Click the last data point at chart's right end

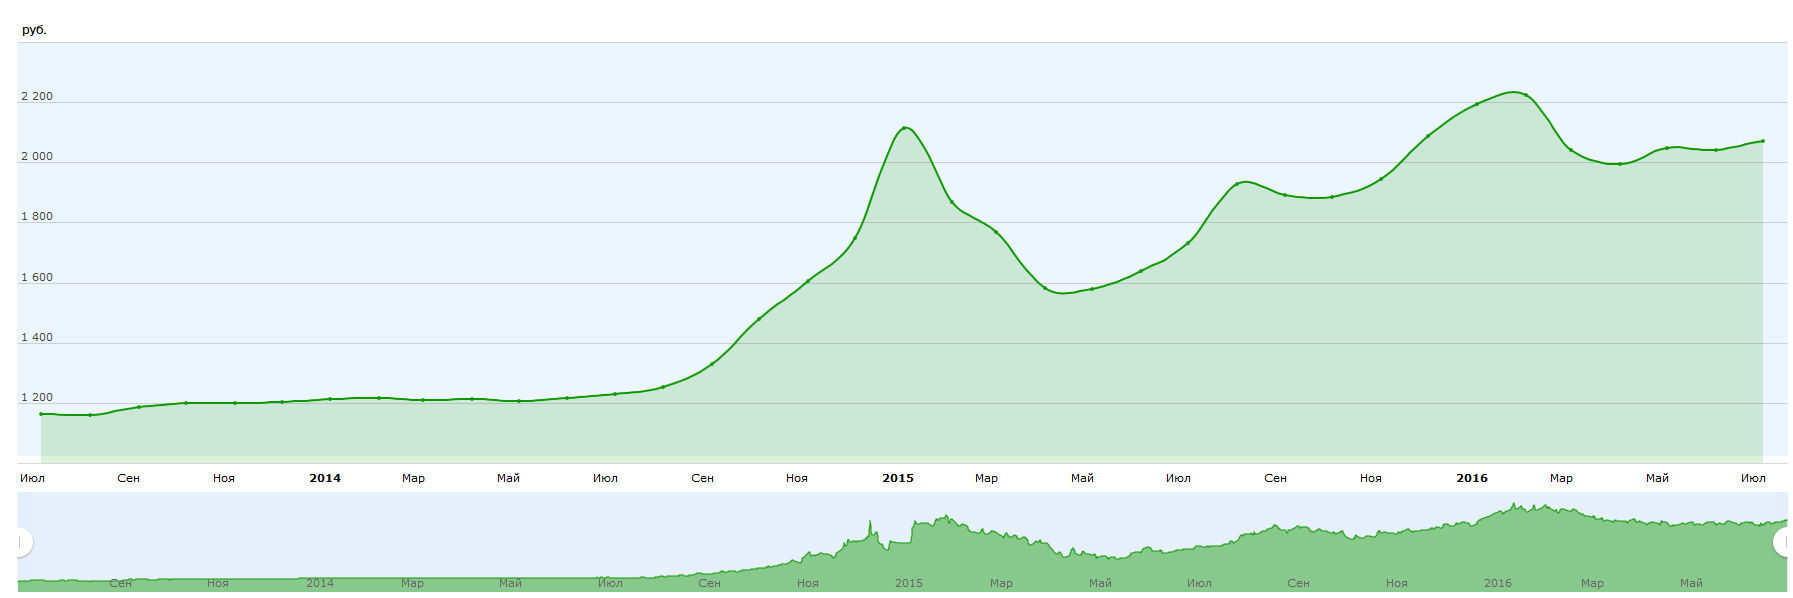click(1762, 141)
